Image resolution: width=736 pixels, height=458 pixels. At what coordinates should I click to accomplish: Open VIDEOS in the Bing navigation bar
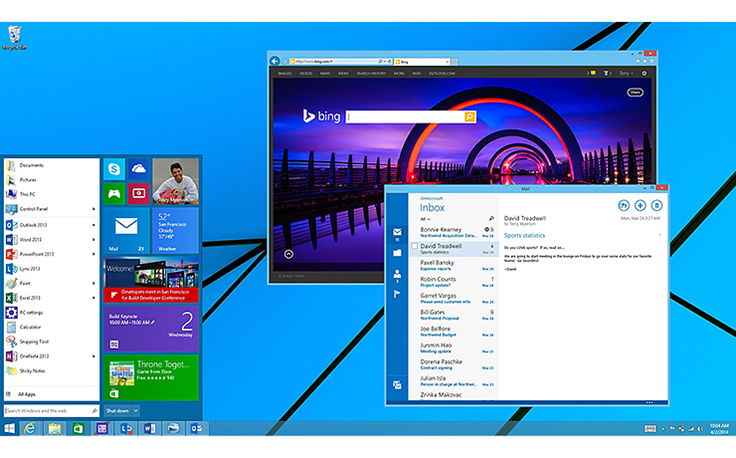tap(306, 74)
